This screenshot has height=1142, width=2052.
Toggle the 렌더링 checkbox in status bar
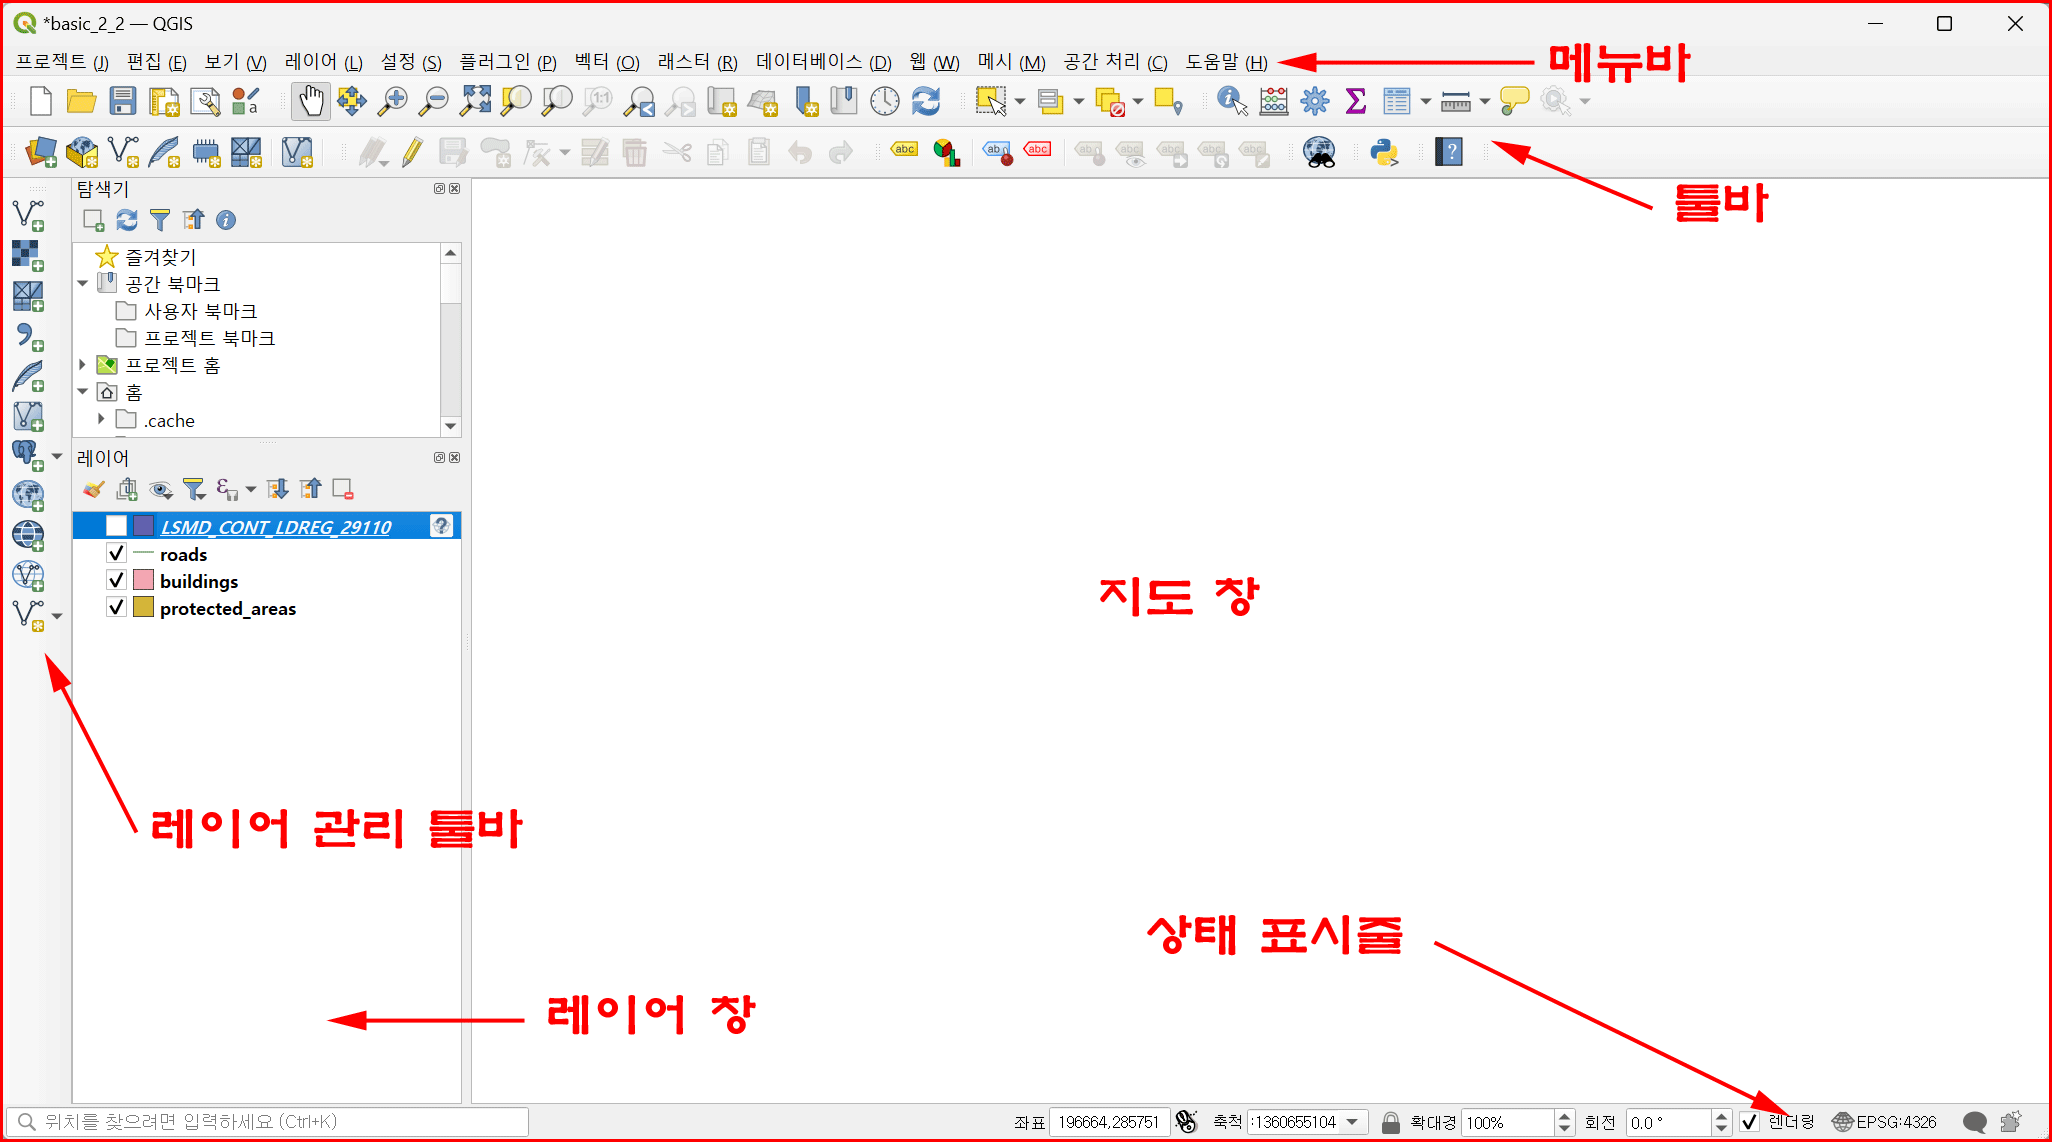[x=1749, y=1122]
